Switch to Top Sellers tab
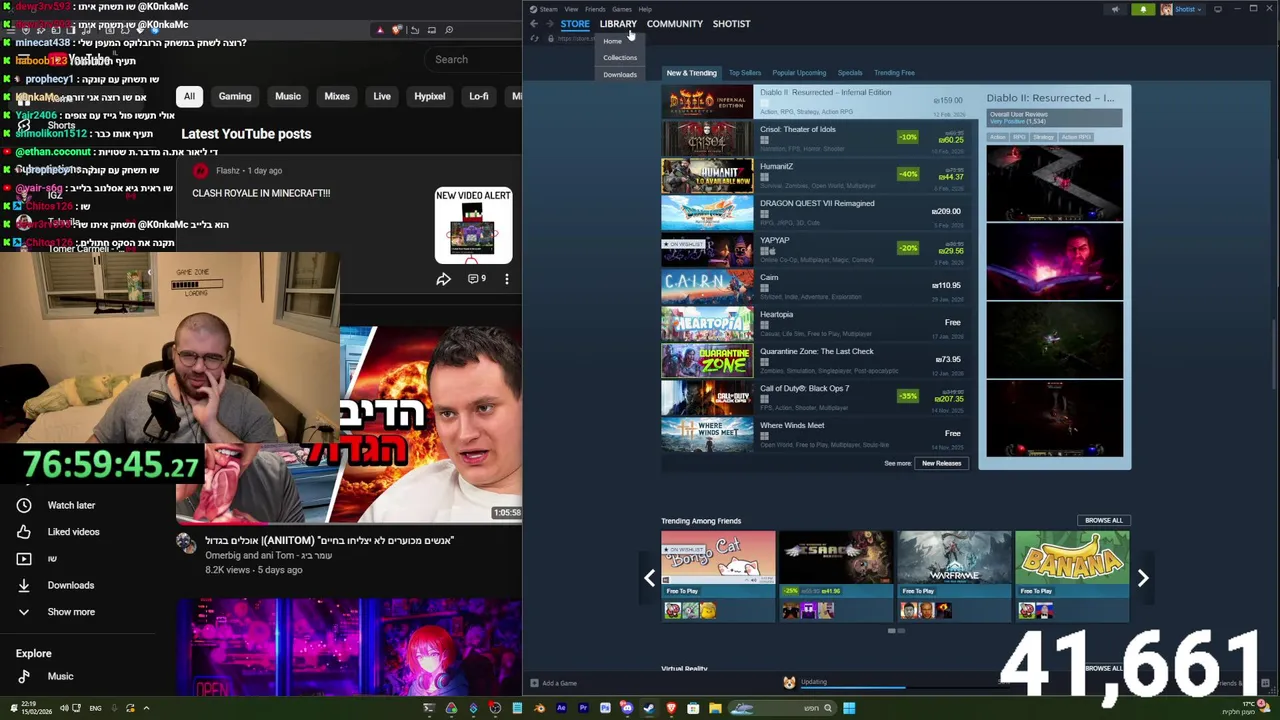Screen dimensions: 1280x720 745,73
